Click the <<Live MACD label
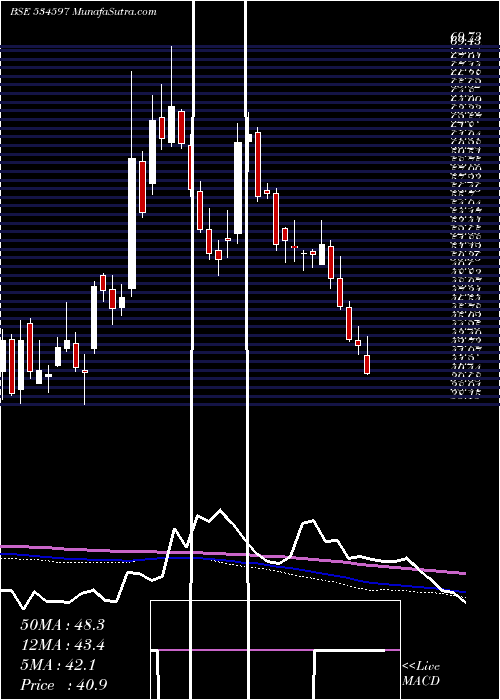 421,674
